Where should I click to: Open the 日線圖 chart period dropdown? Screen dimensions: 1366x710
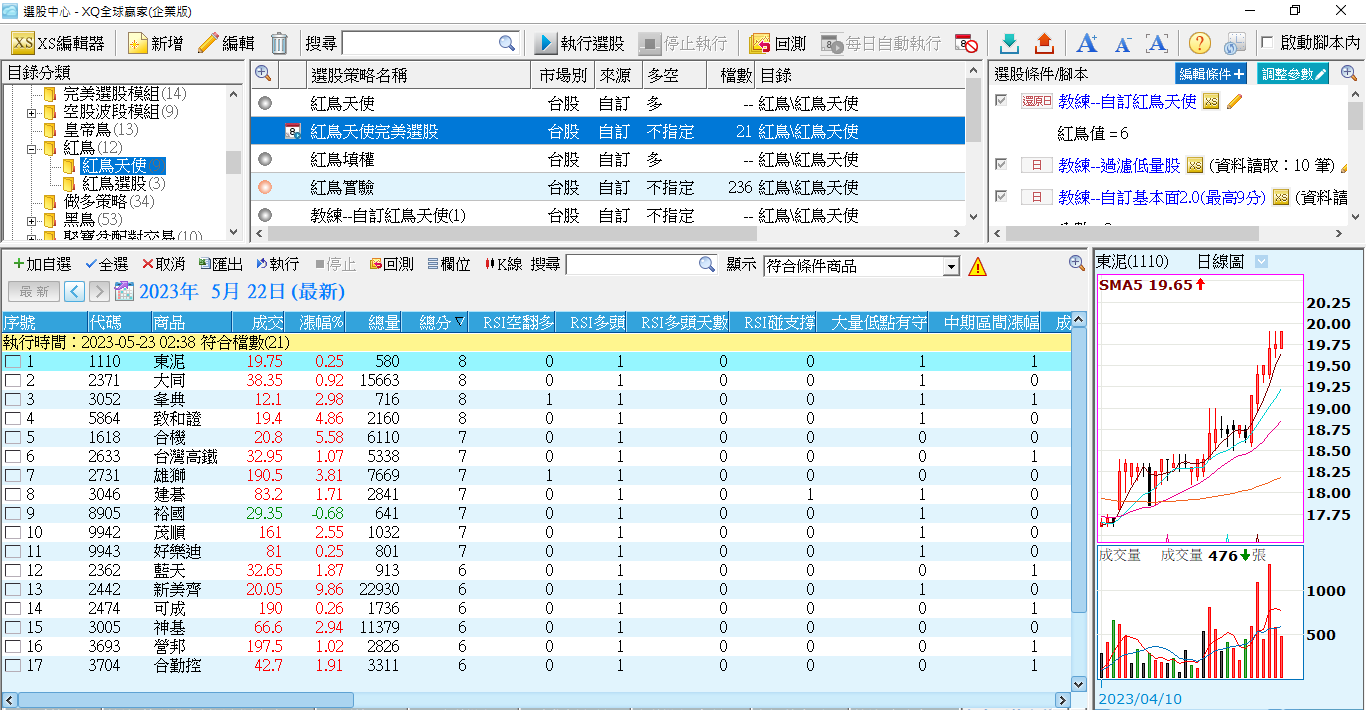tap(1261, 262)
